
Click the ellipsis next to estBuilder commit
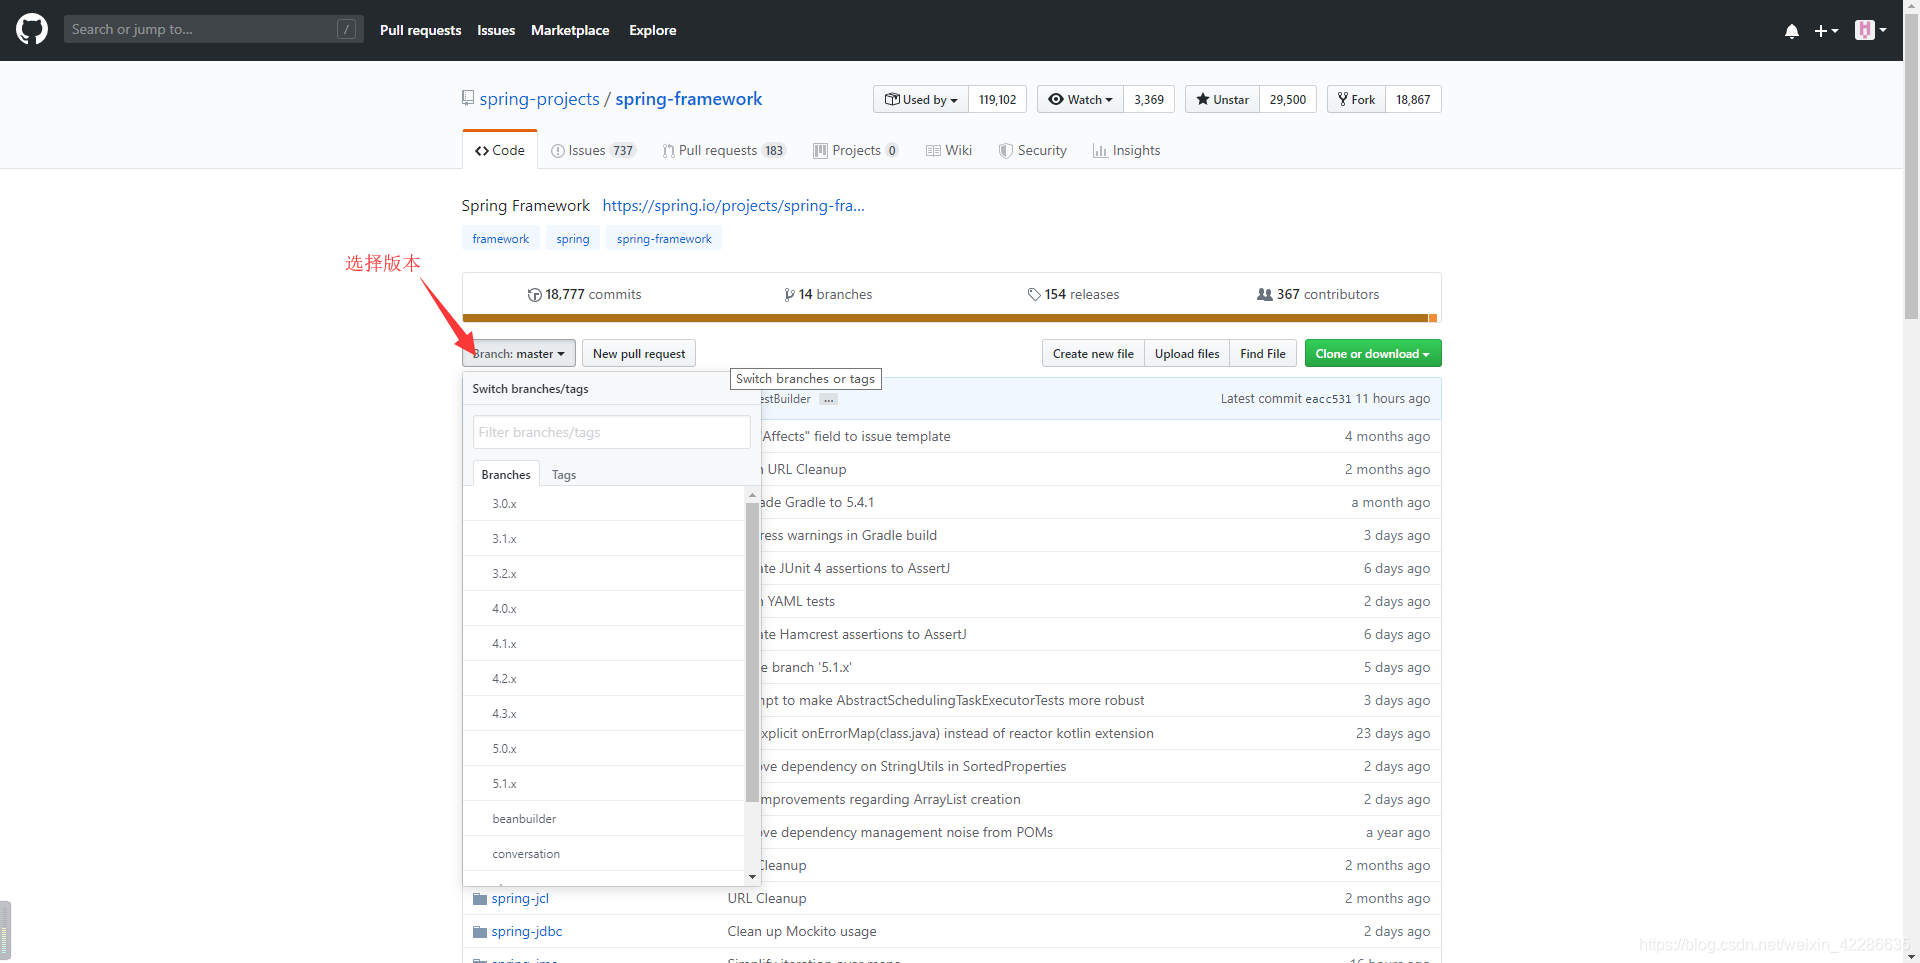click(828, 399)
